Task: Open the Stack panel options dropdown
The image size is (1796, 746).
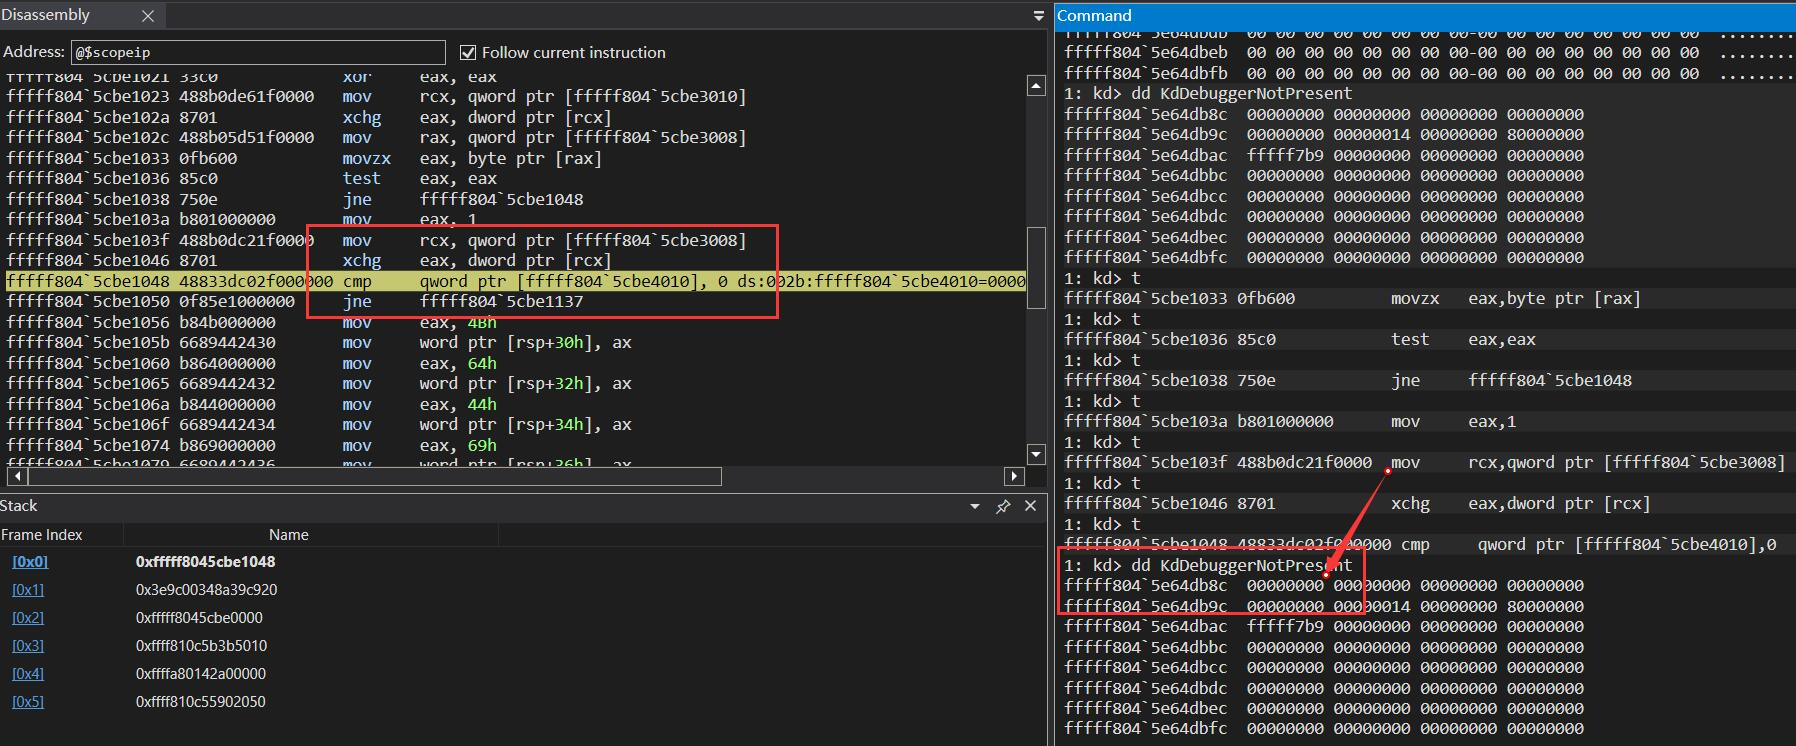Action: click(x=975, y=507)
